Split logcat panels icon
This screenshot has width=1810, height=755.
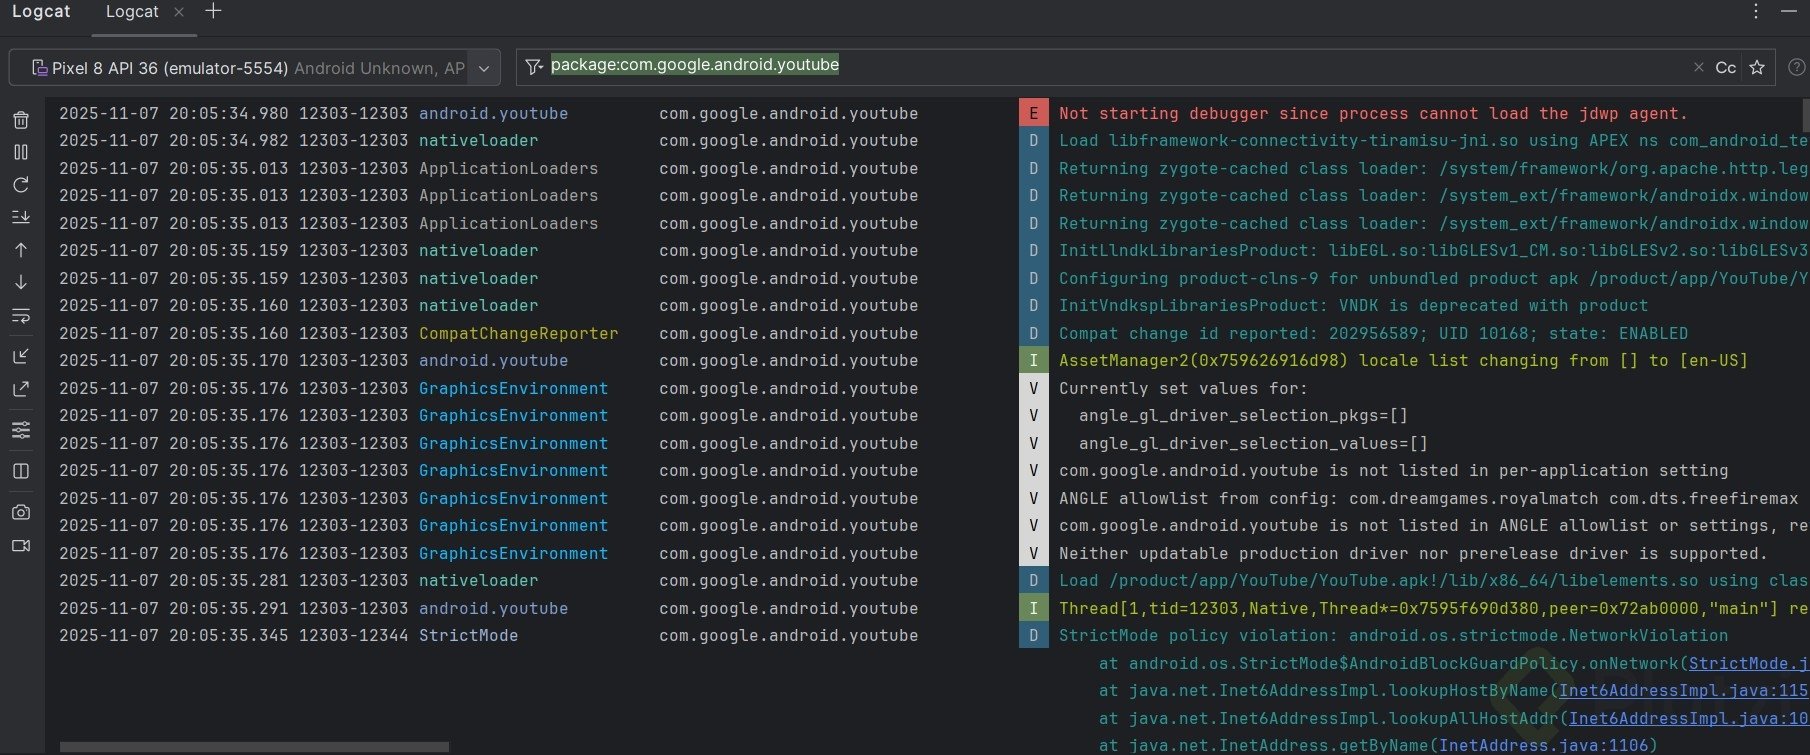[x=21, y=471]
